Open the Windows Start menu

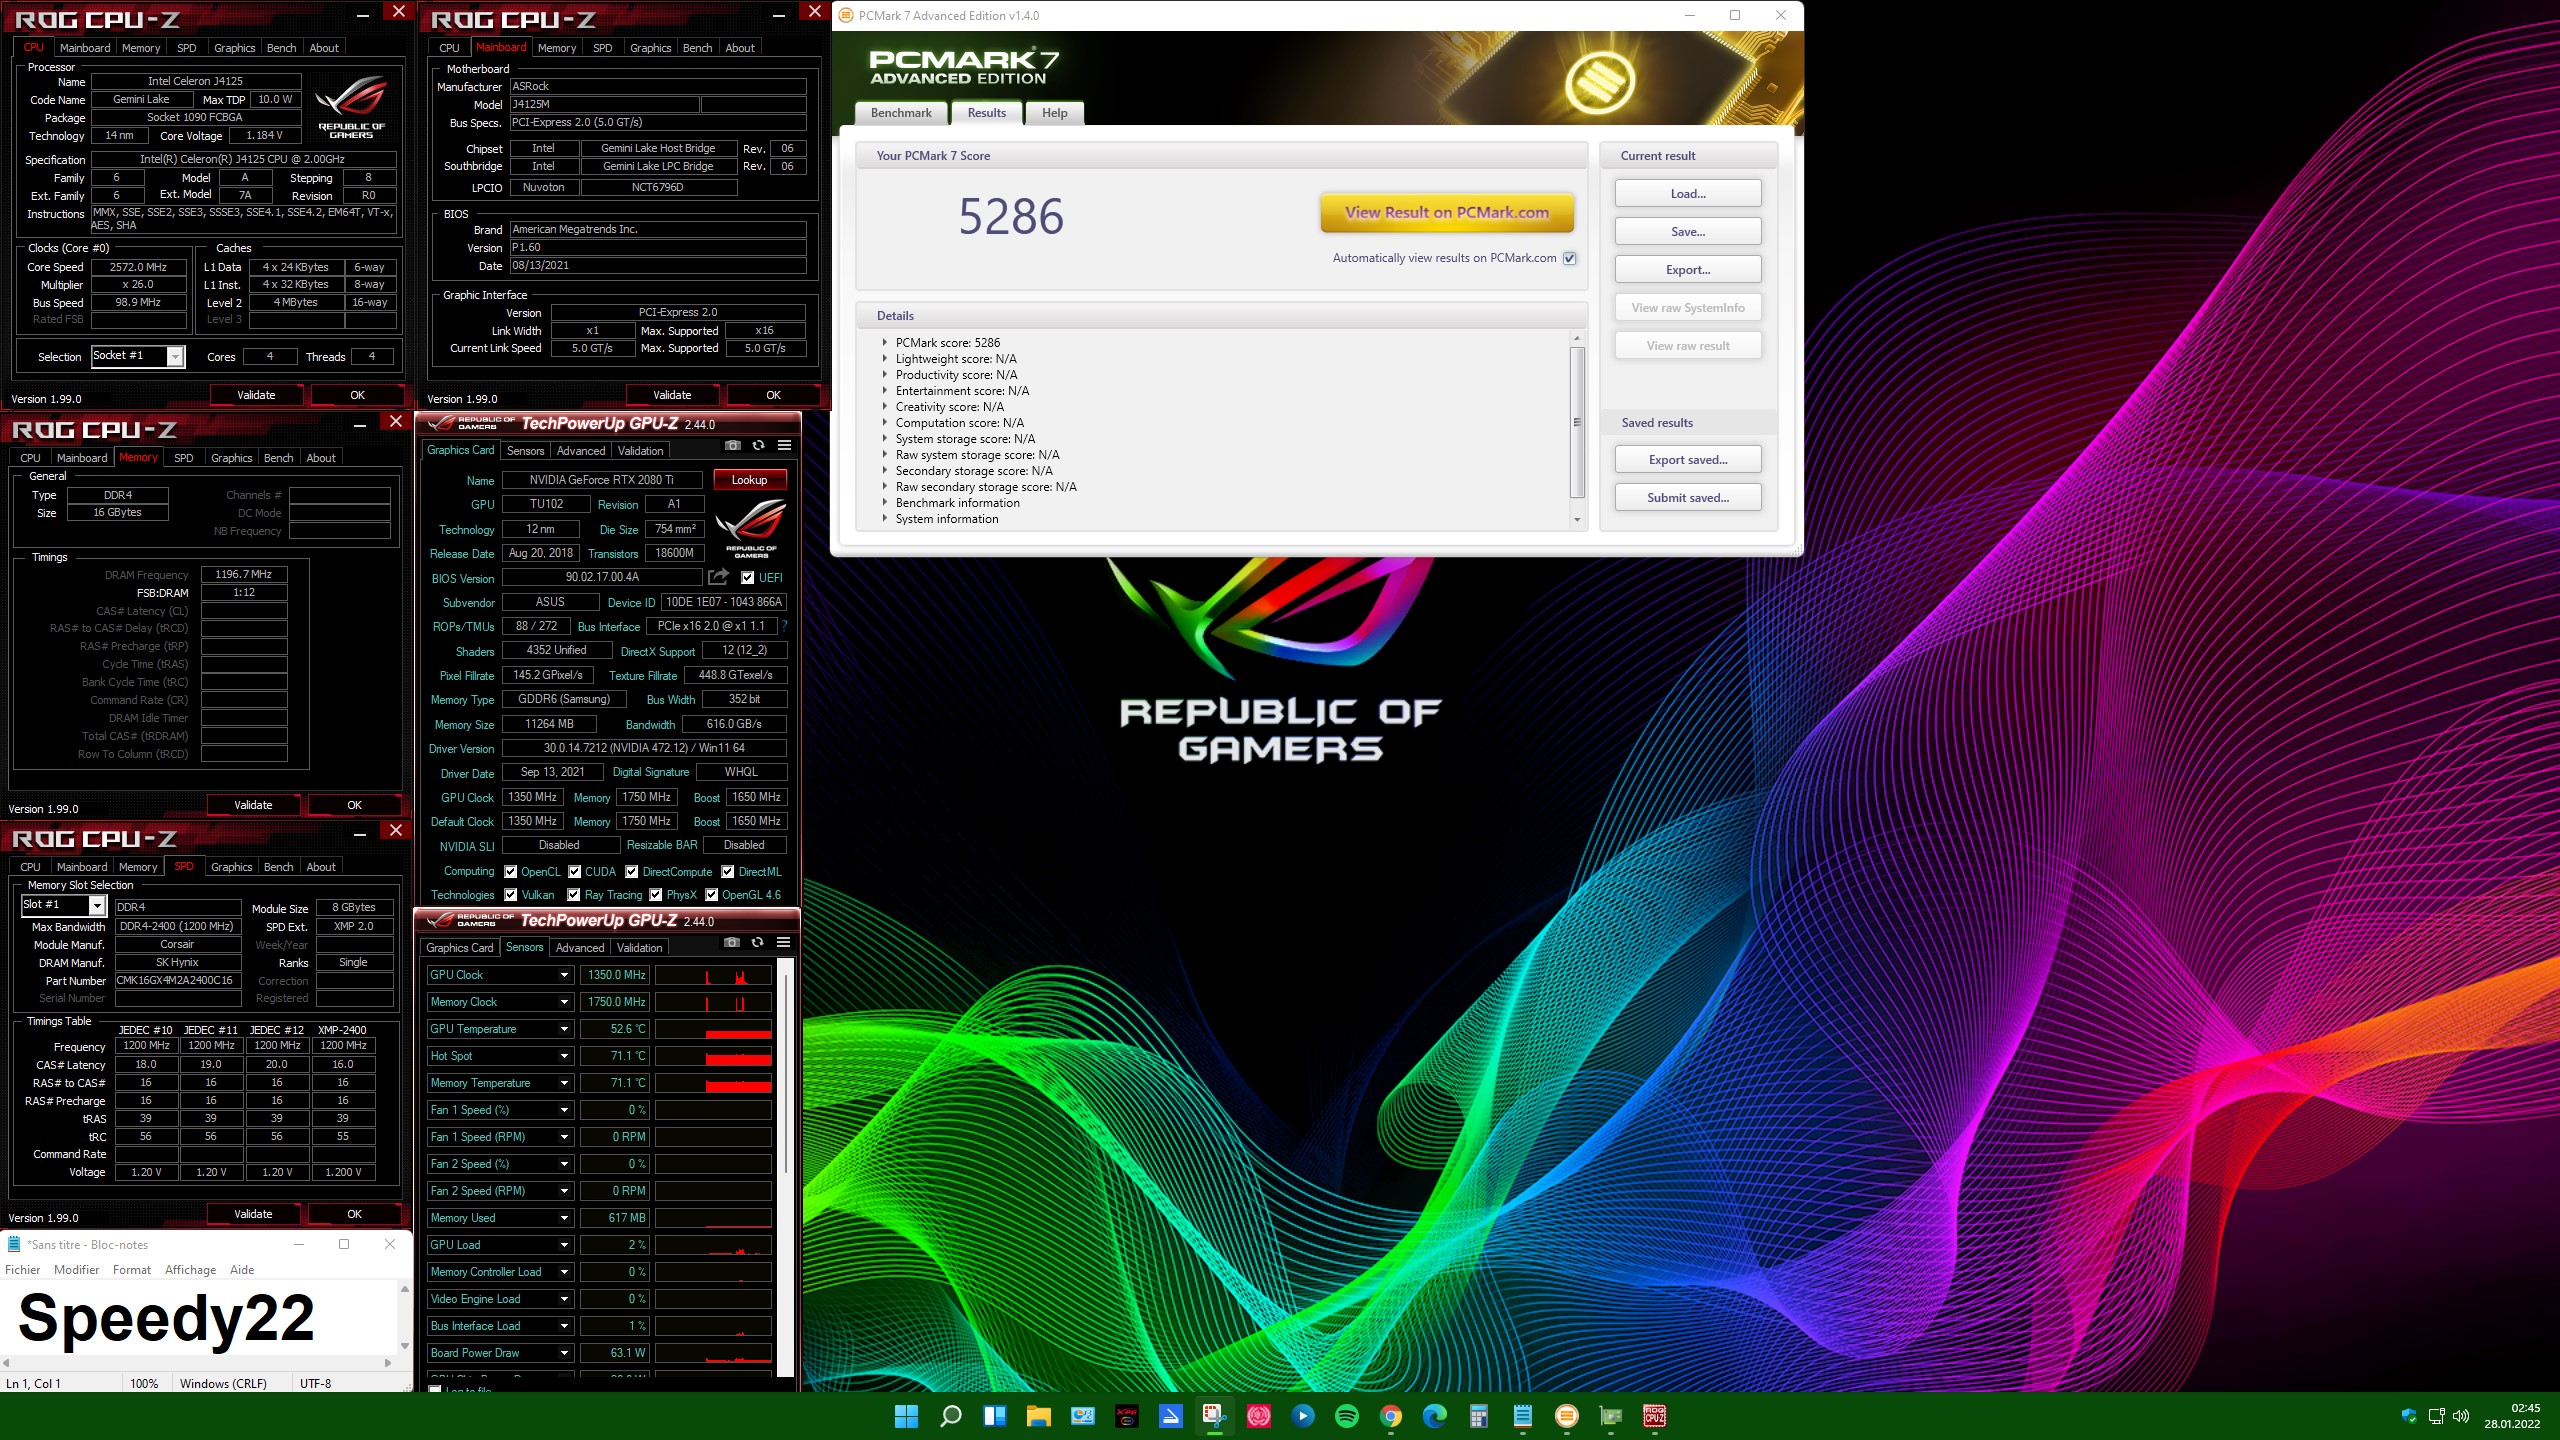(x=906, y=1416)
